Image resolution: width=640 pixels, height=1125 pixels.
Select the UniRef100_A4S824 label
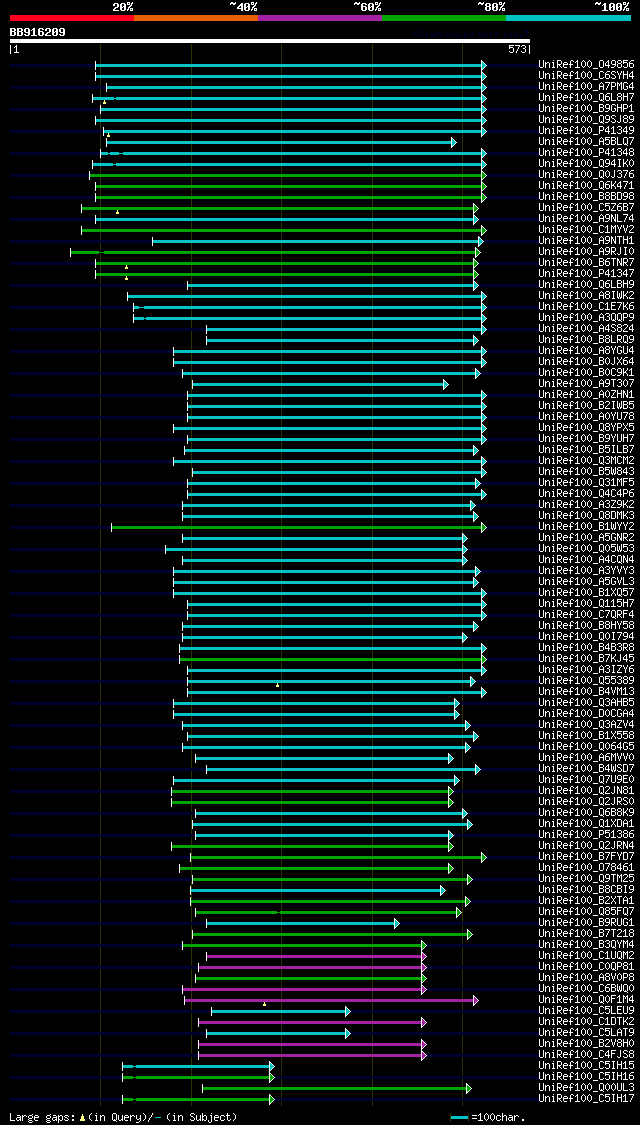tap(586, 329)
